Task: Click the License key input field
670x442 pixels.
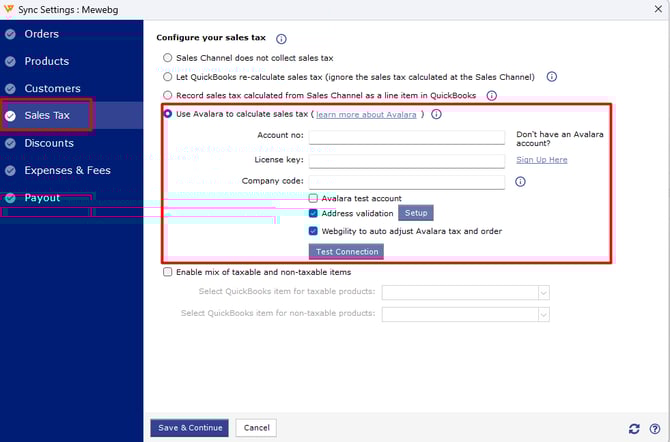Action: click(406, 161)
